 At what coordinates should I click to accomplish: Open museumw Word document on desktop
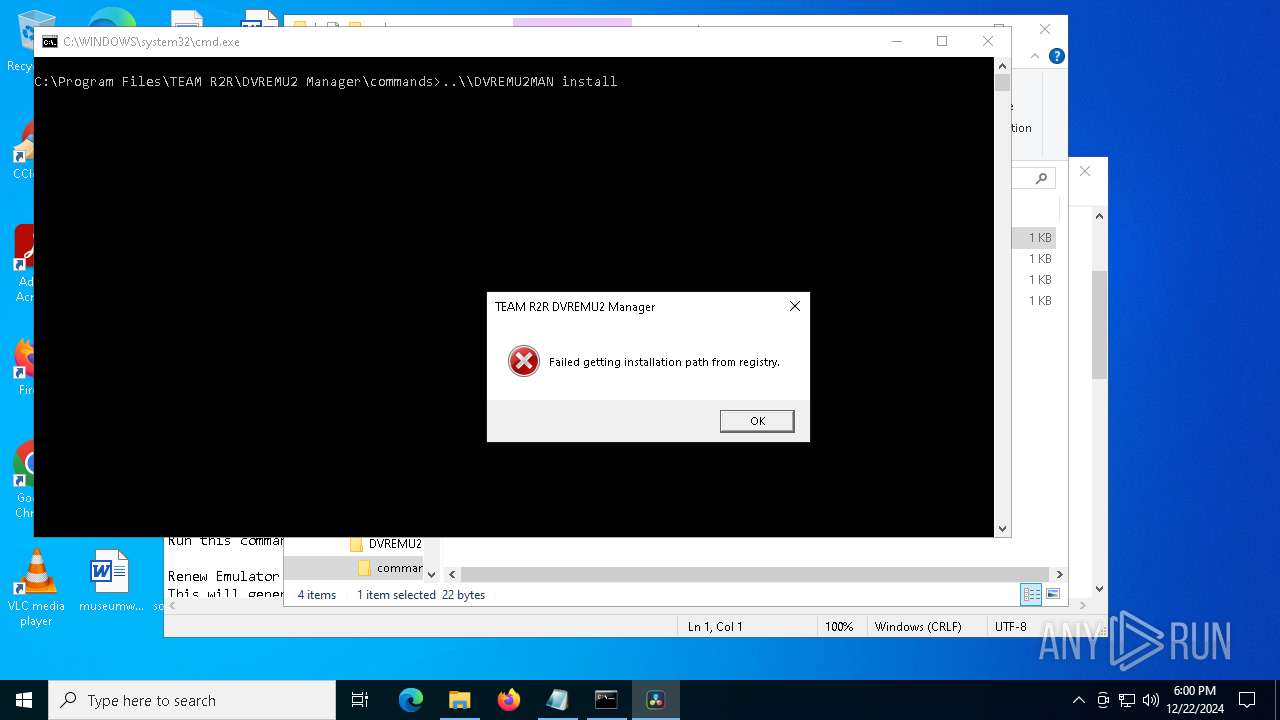pyautogui.click(x=111, y=581)
